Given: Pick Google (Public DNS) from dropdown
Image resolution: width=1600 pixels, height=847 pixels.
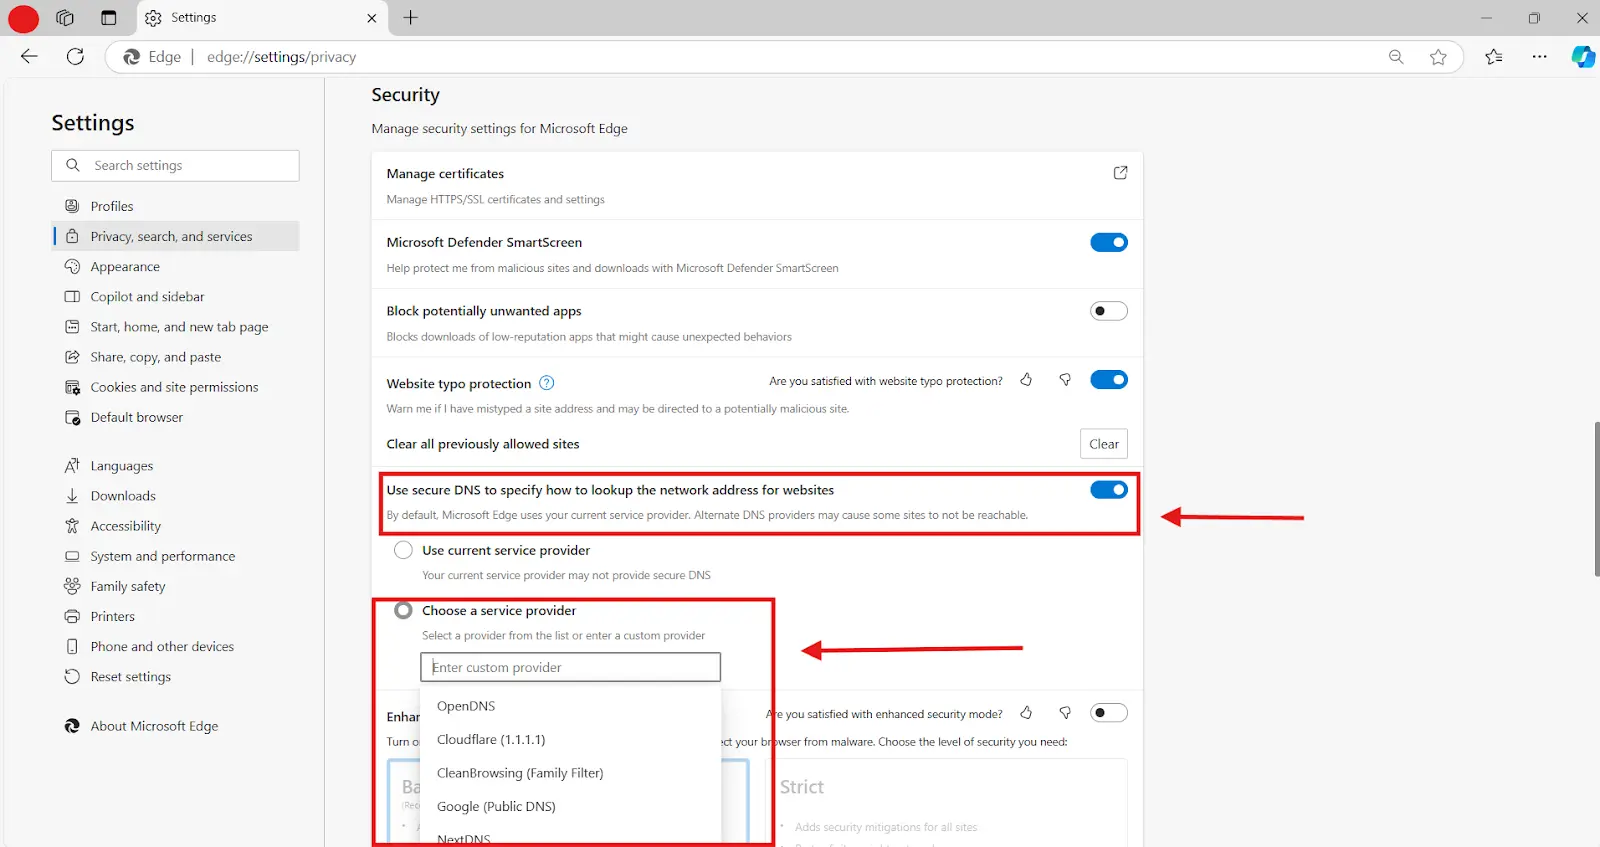Looking at the screenshot, I should 496,807.
